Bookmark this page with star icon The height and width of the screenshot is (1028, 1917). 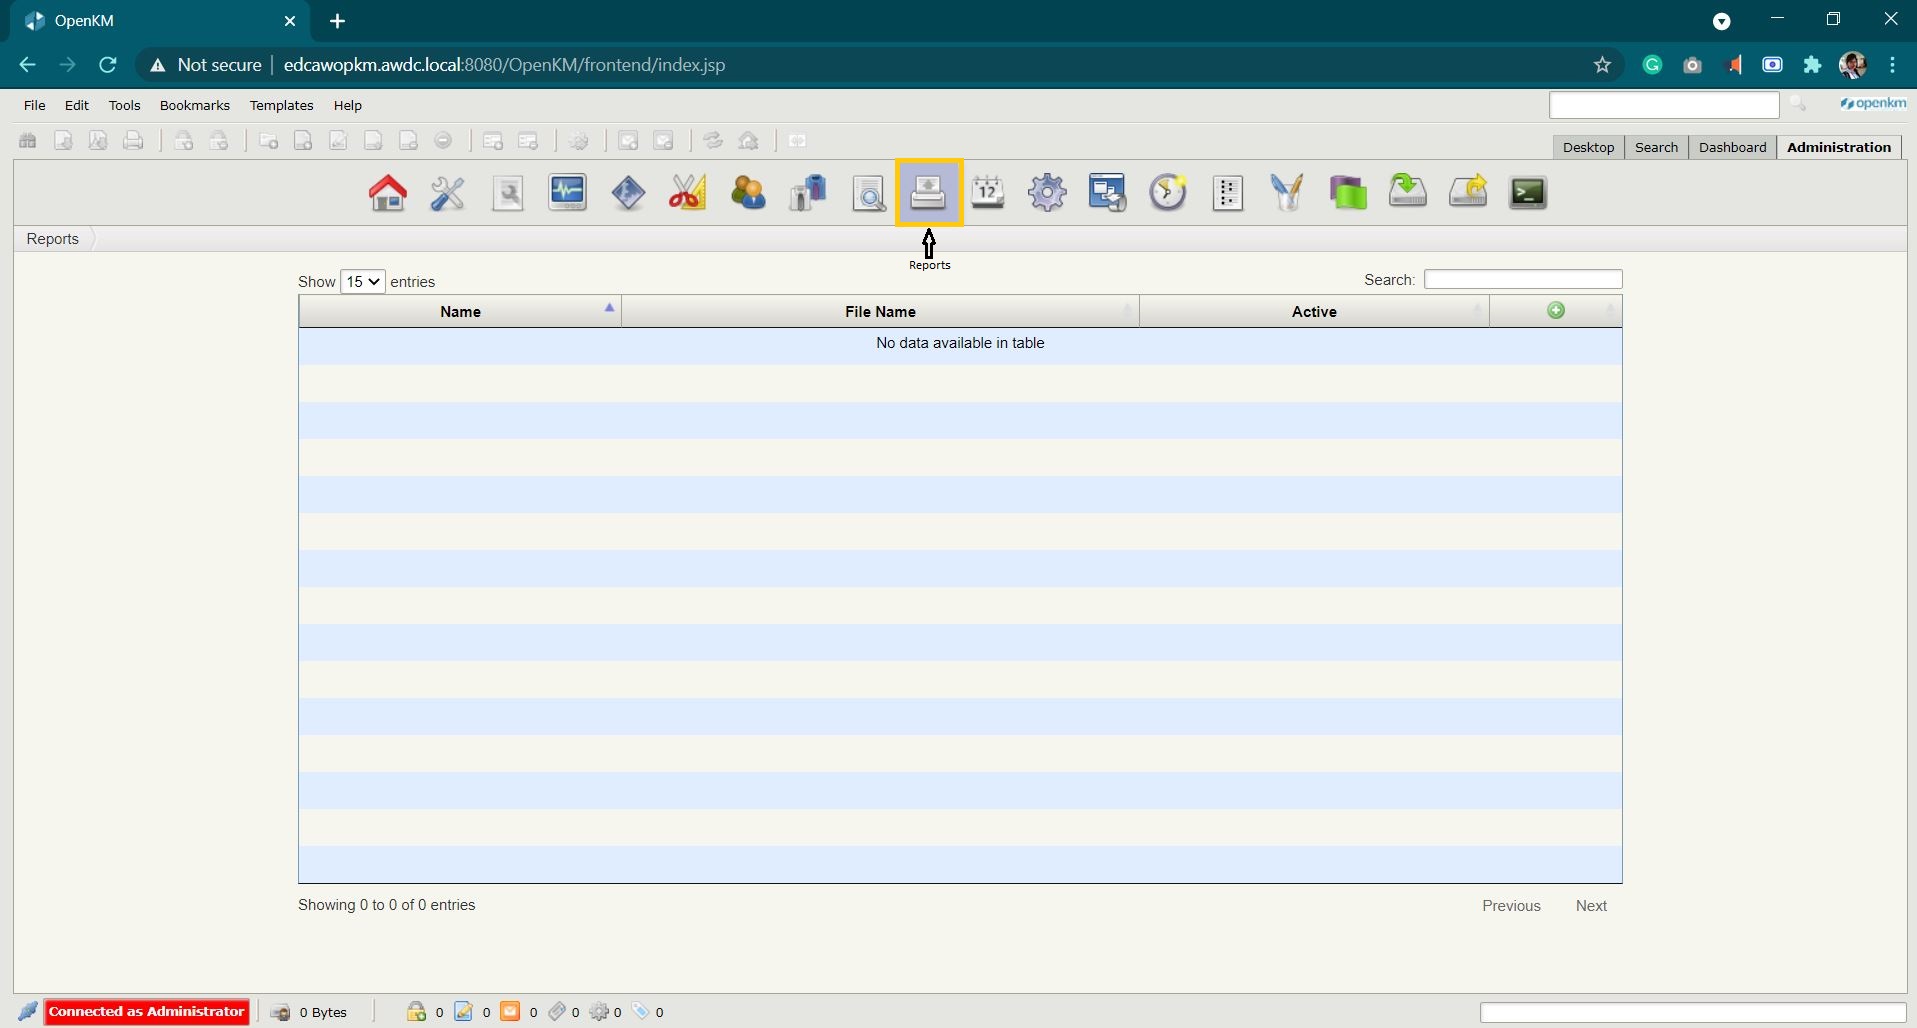(x=1602, y=65)
